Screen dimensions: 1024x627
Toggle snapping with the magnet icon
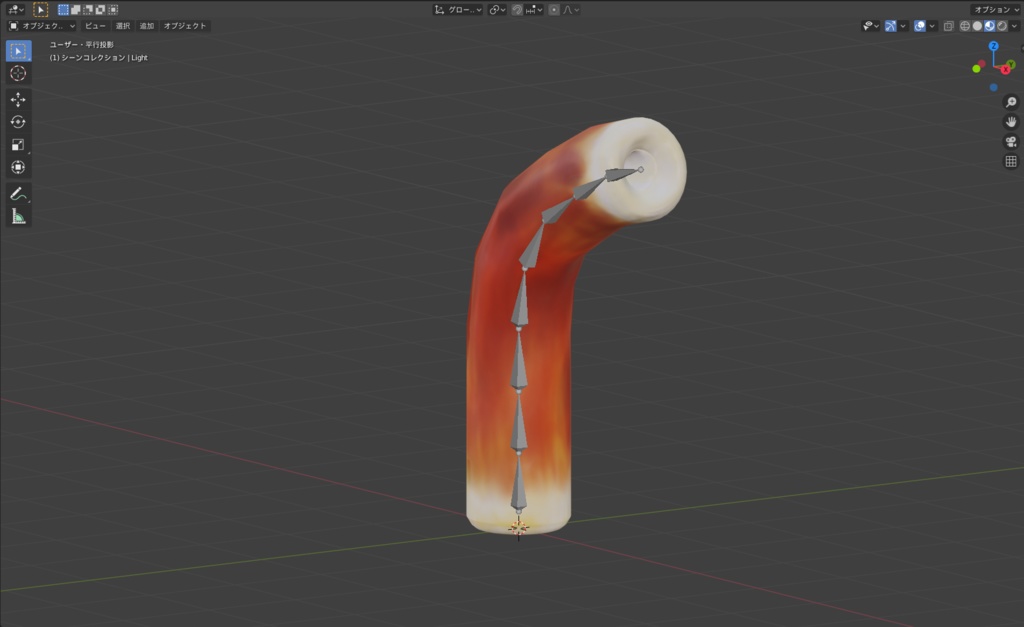click(x=518, y=9)
